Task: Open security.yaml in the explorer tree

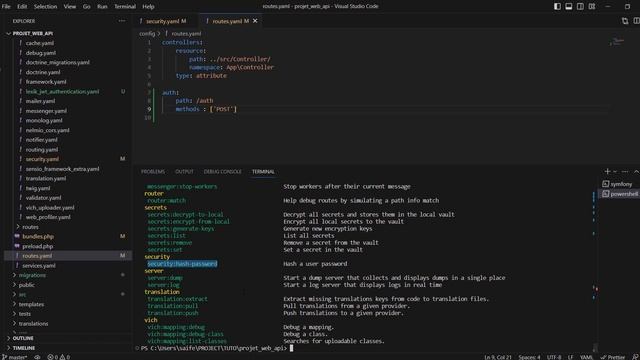Action: click(42, 159)
